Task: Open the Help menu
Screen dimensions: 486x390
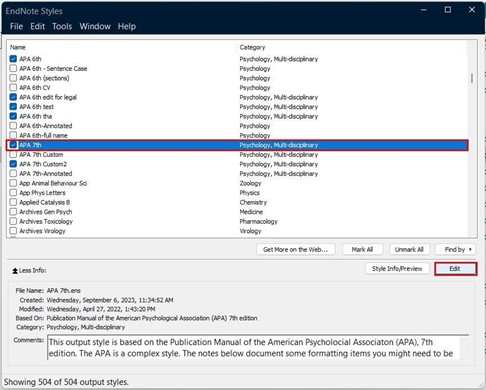Action: 127,26
